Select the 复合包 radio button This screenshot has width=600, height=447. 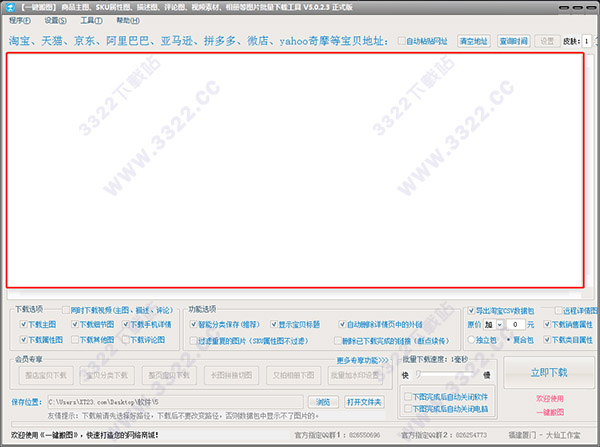tap(509, 339)
